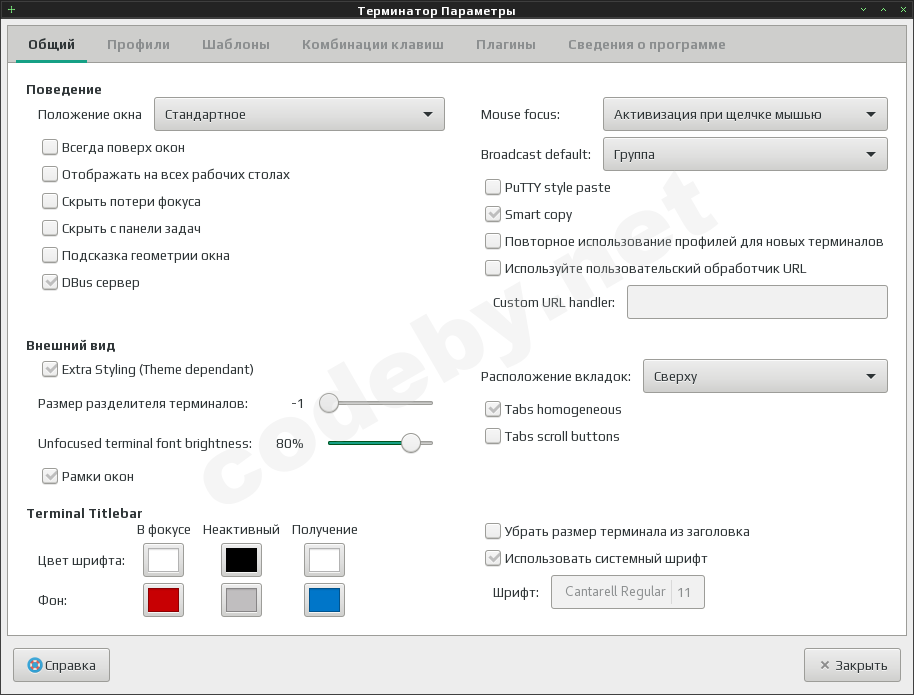Switch to the Общий tab
The height and width of the screenshot is (695, 914).
pos(51,44)
